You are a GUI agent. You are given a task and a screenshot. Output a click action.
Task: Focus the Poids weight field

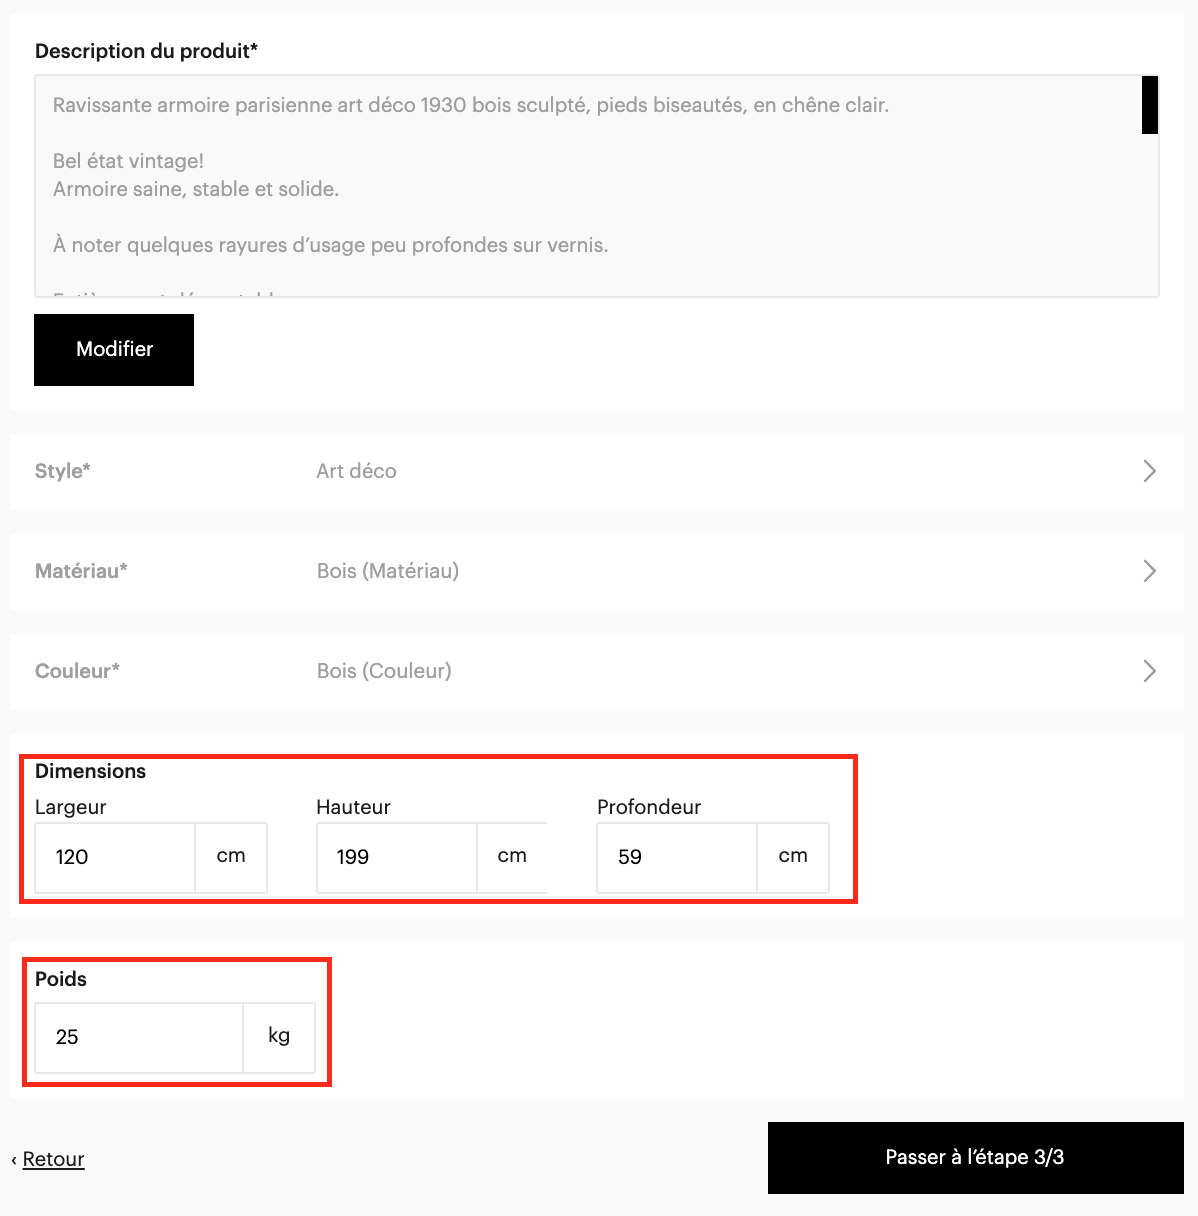click(139, 1037)
